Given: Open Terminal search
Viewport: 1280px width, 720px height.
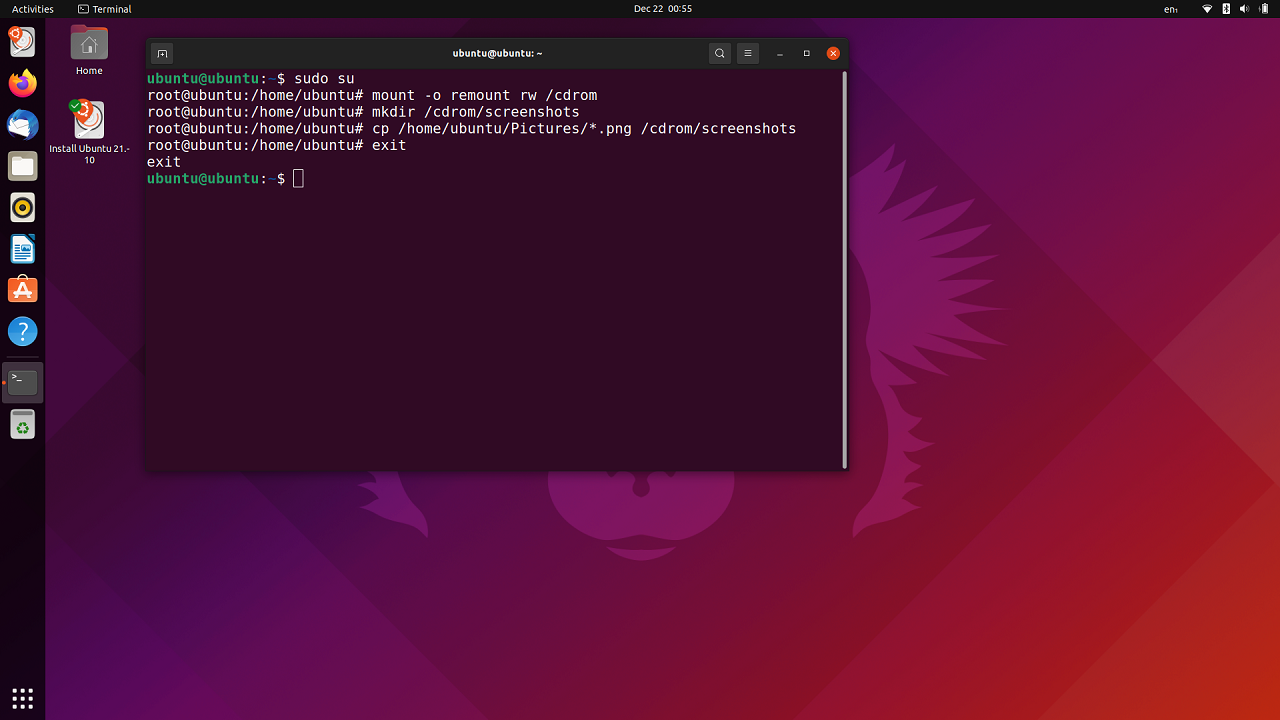Looking at the screenshot, I should 720,54.
